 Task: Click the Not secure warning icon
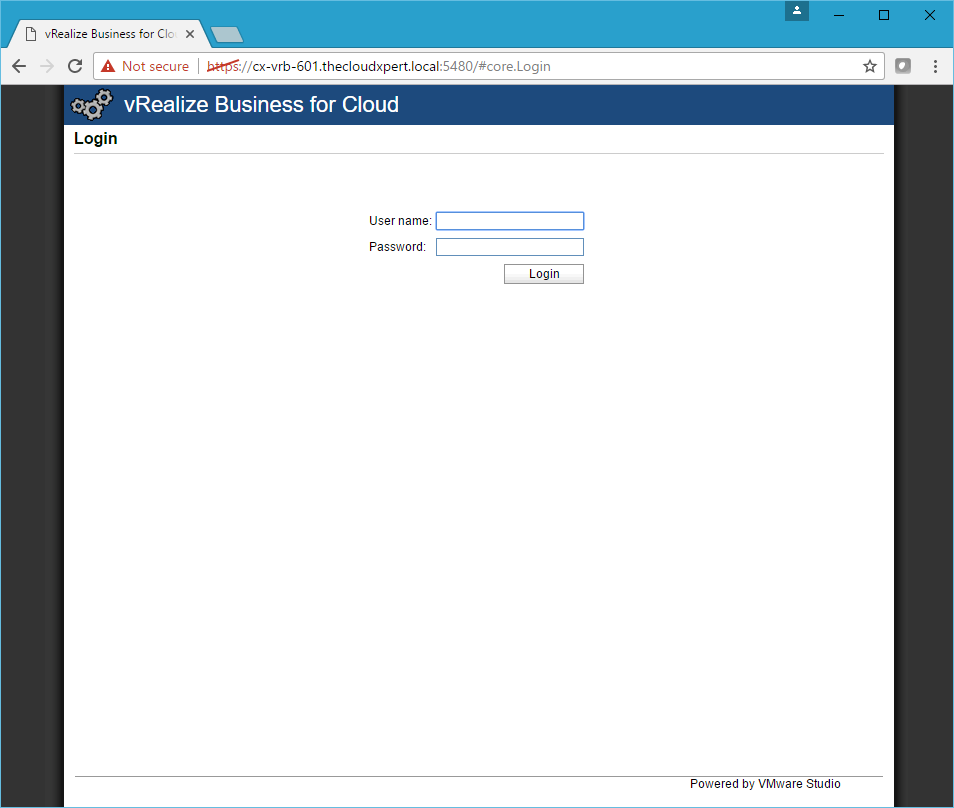(x=108, y=66)
